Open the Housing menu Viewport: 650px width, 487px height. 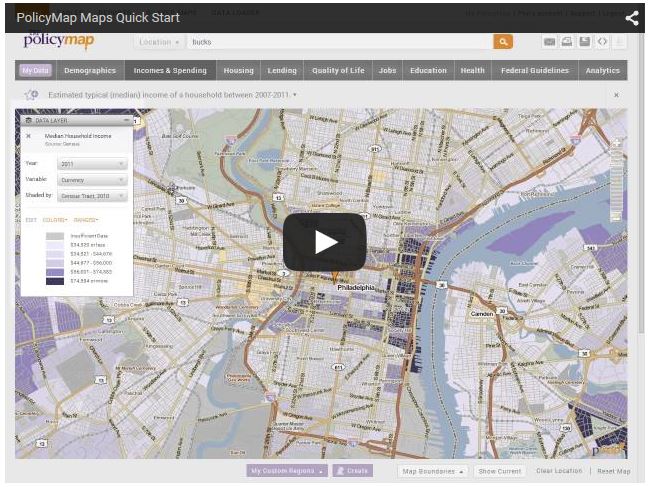click(238, 70)
